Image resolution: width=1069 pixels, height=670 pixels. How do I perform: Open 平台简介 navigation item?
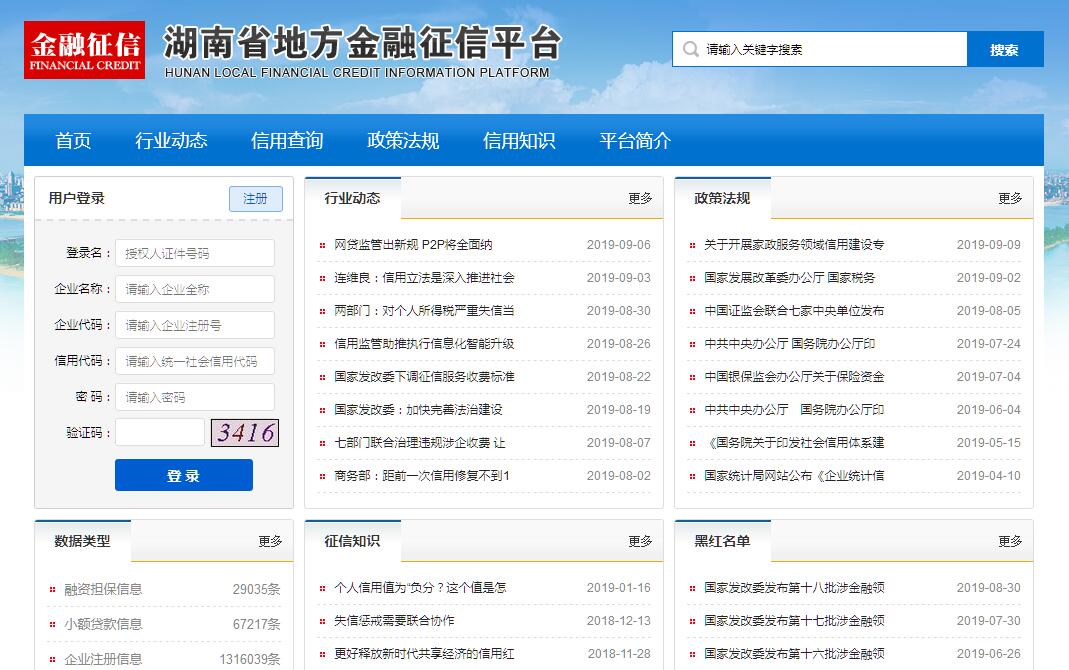click(x=635, y=141)
